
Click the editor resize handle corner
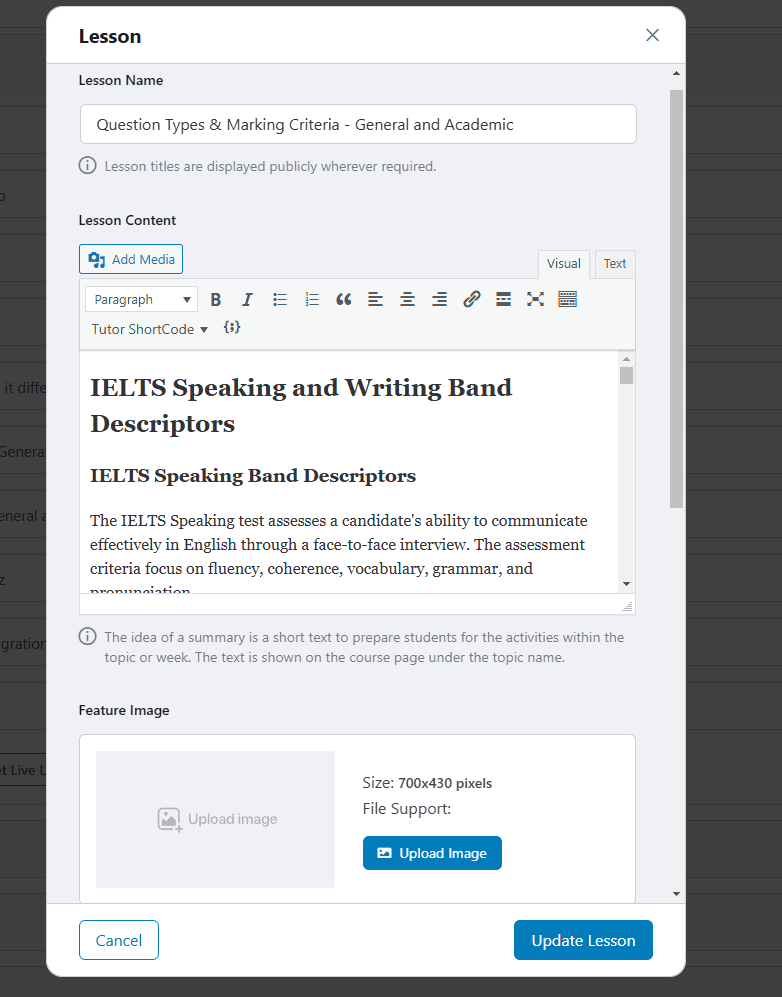(x=628, y=607)
